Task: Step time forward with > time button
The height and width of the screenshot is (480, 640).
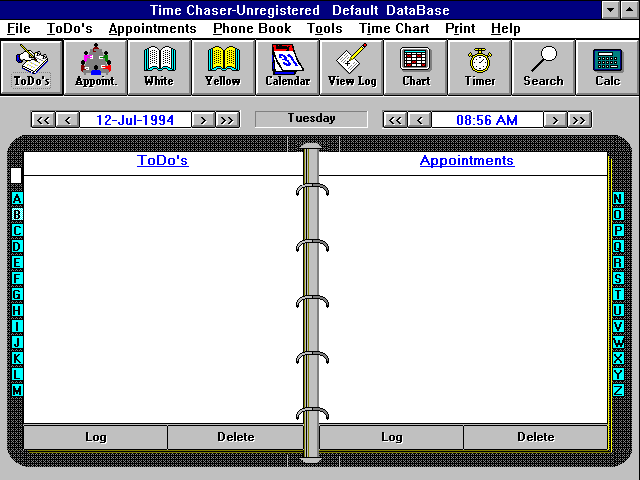Action: 555,120
